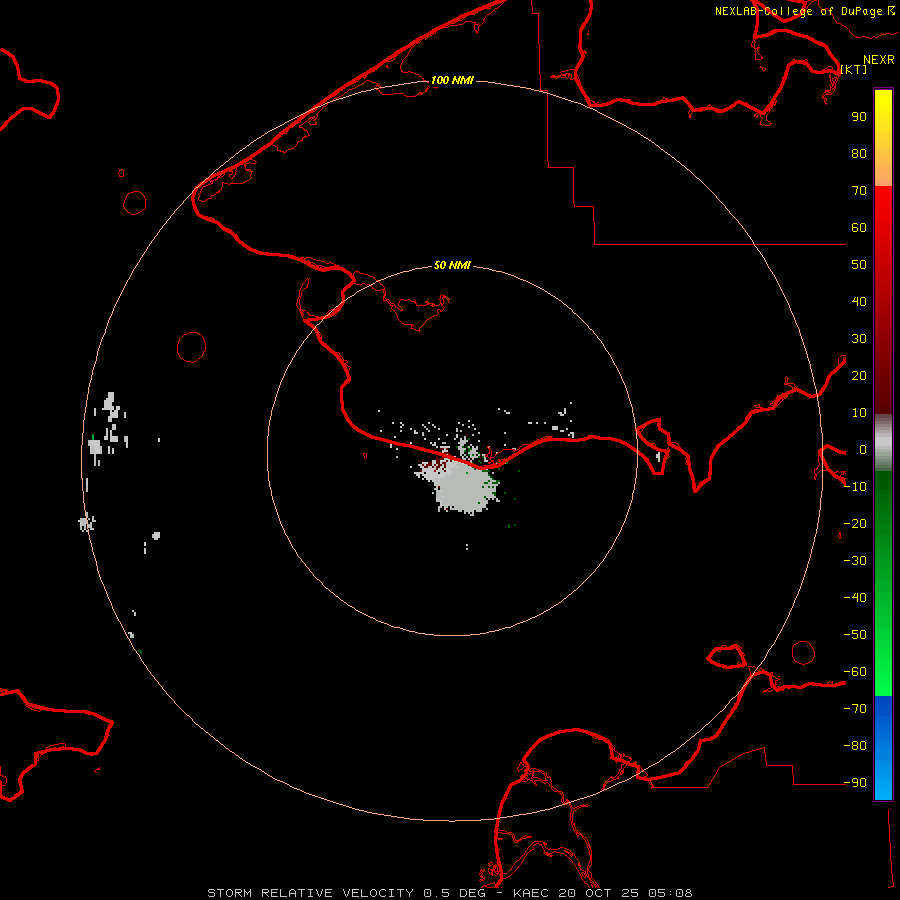Image resolution: width=900 pixels, height=900 pixels.
Task: Click the 70 value on velocity scale
Action: (859, 191)
